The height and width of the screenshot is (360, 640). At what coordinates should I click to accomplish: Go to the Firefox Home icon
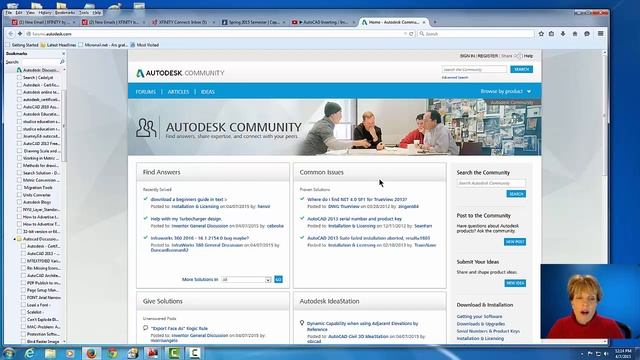575,34
